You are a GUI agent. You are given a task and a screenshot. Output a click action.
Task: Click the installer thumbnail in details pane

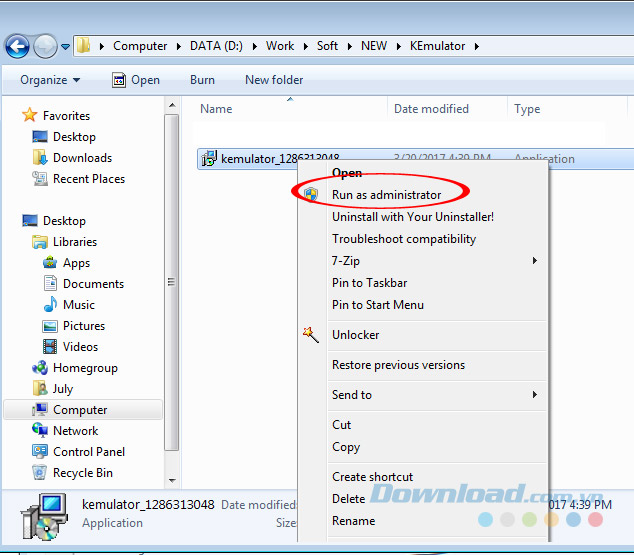pyautogui.click(x=44, y=517)
